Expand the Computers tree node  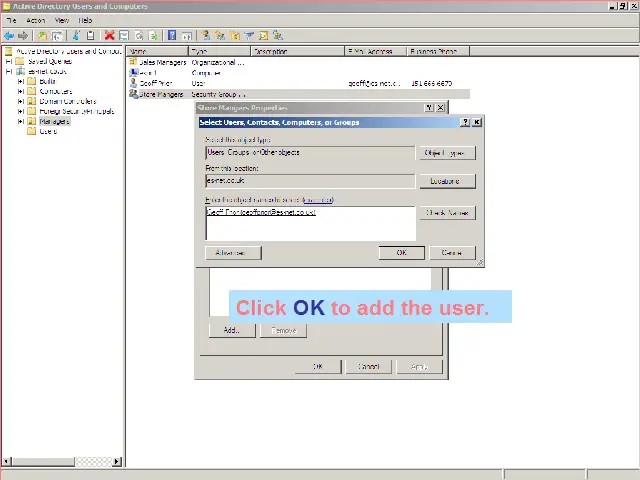(x=20, y=91)
